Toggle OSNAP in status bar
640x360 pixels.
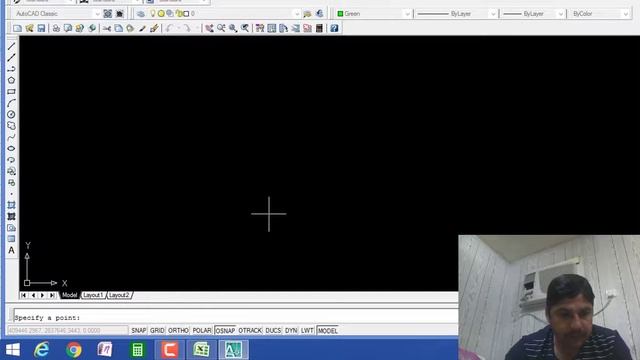coord(225,331)
